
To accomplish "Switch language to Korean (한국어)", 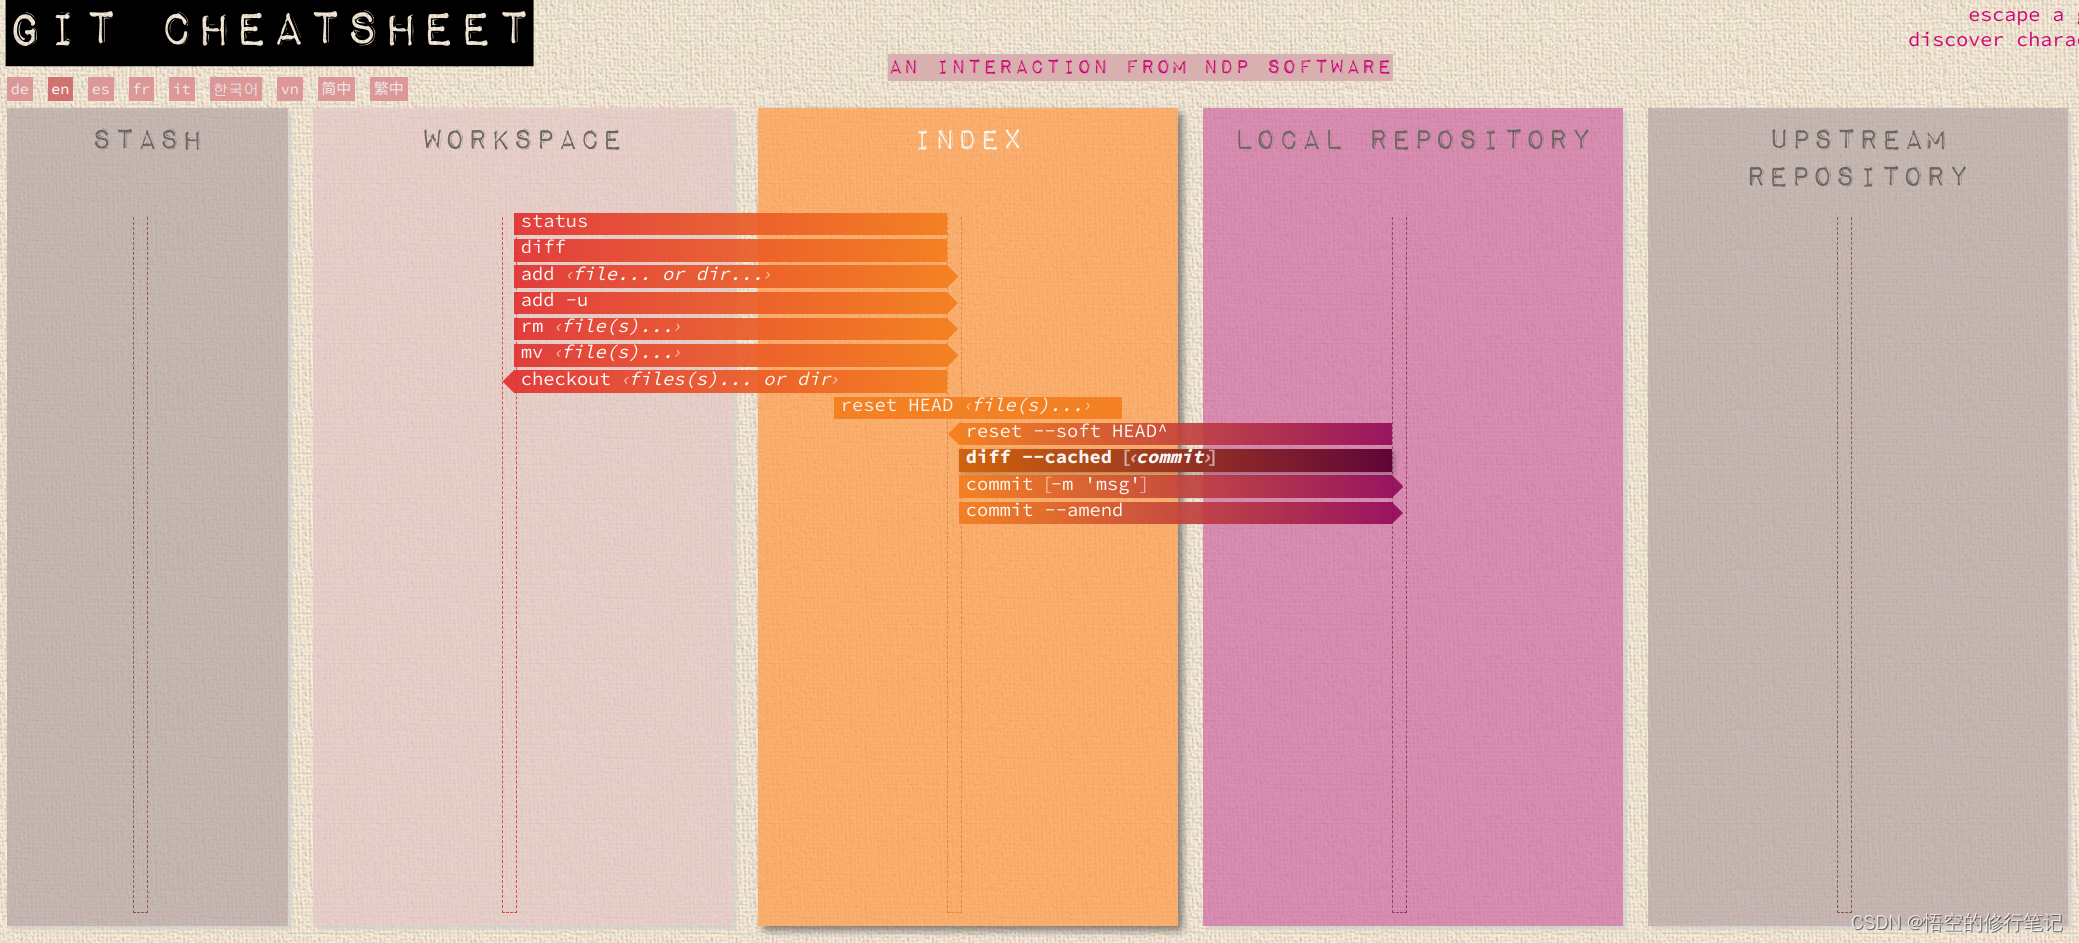I will [235, 89].
